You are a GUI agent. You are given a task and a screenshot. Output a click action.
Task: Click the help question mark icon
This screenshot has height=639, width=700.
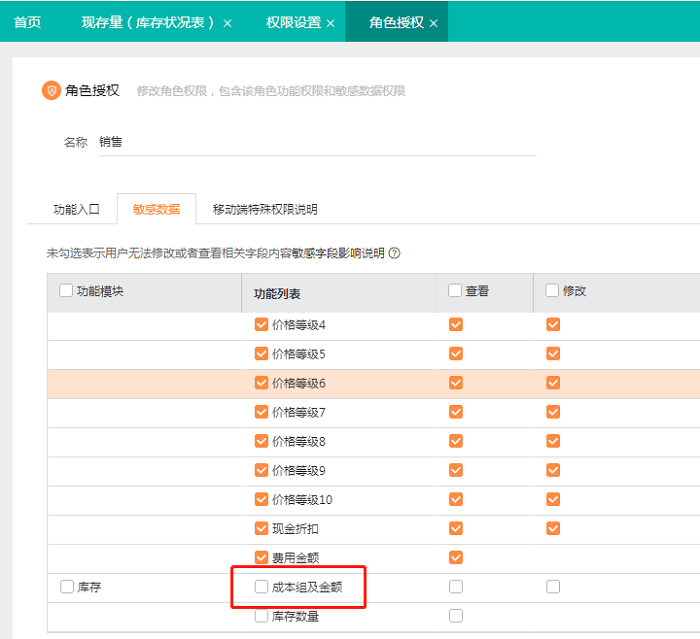pyautogui.click(x=395, y=254)
